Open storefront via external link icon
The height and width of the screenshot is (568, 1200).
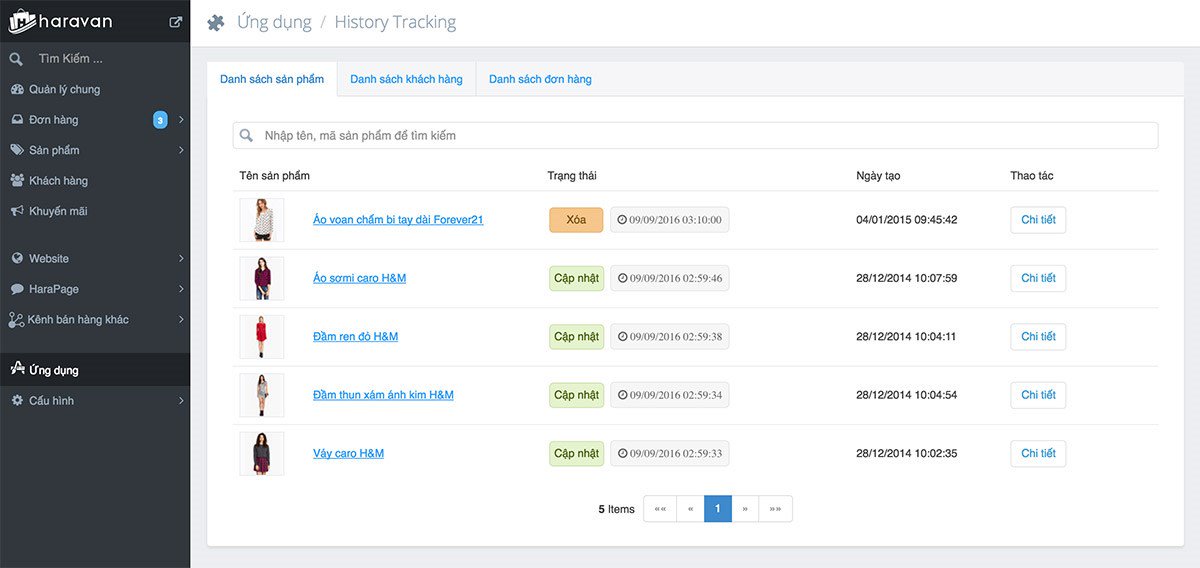[176, 21]
